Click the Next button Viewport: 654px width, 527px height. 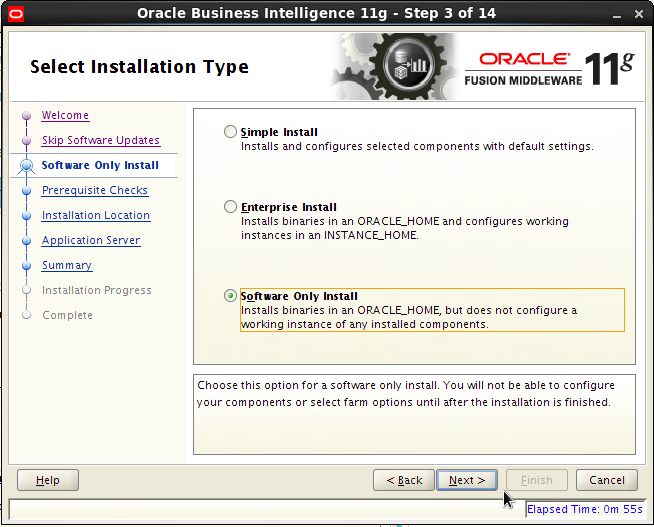[467, 480]
